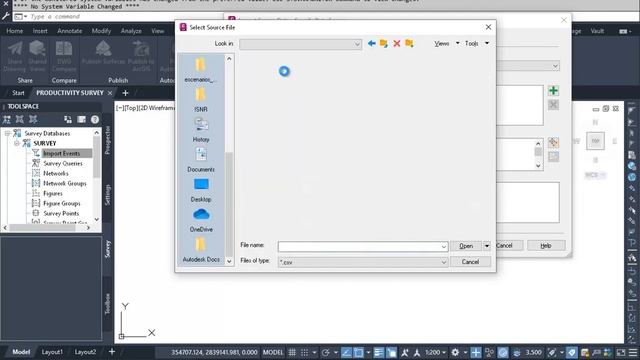Click Publish Surfaces ribbon icon
The image size is (640, 360).
tap(103, 53)
